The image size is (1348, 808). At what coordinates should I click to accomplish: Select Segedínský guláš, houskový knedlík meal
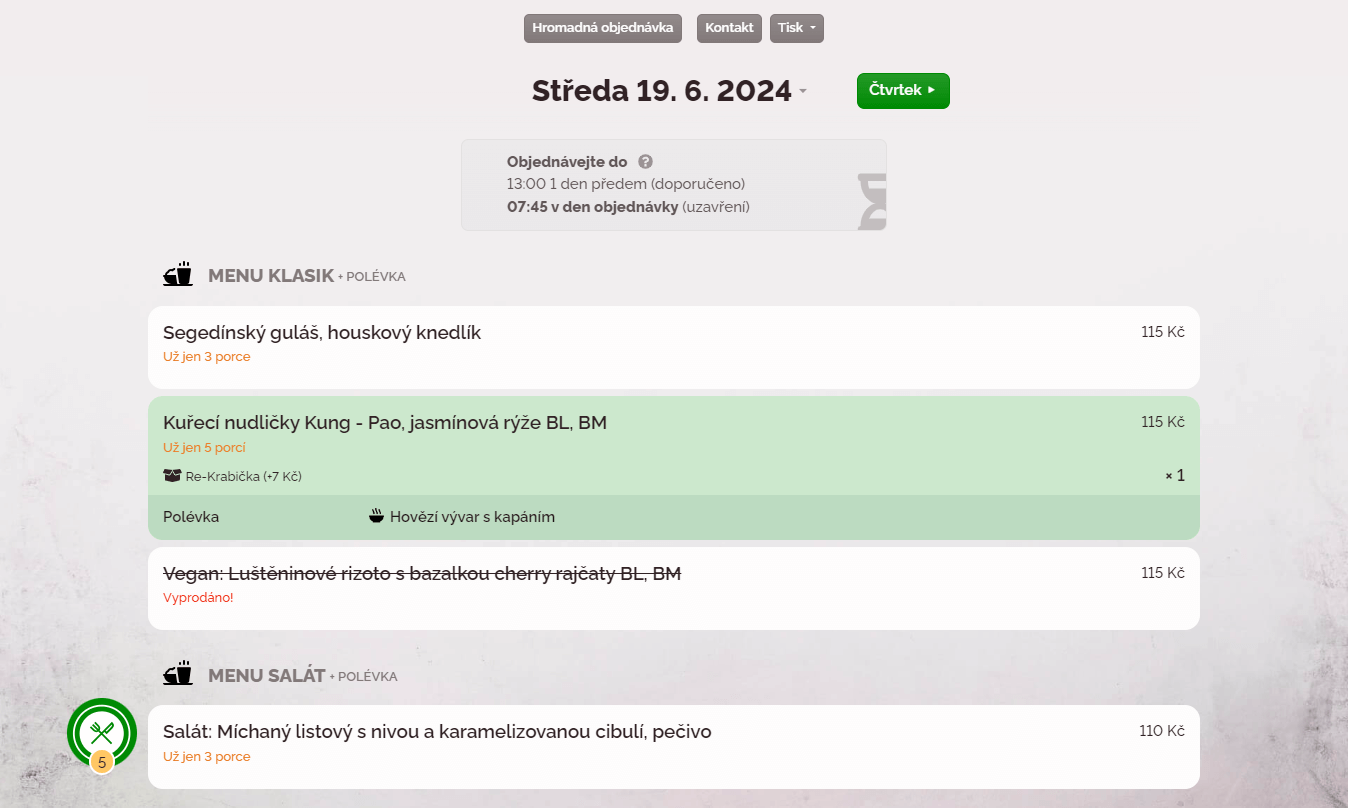[322, 333]
